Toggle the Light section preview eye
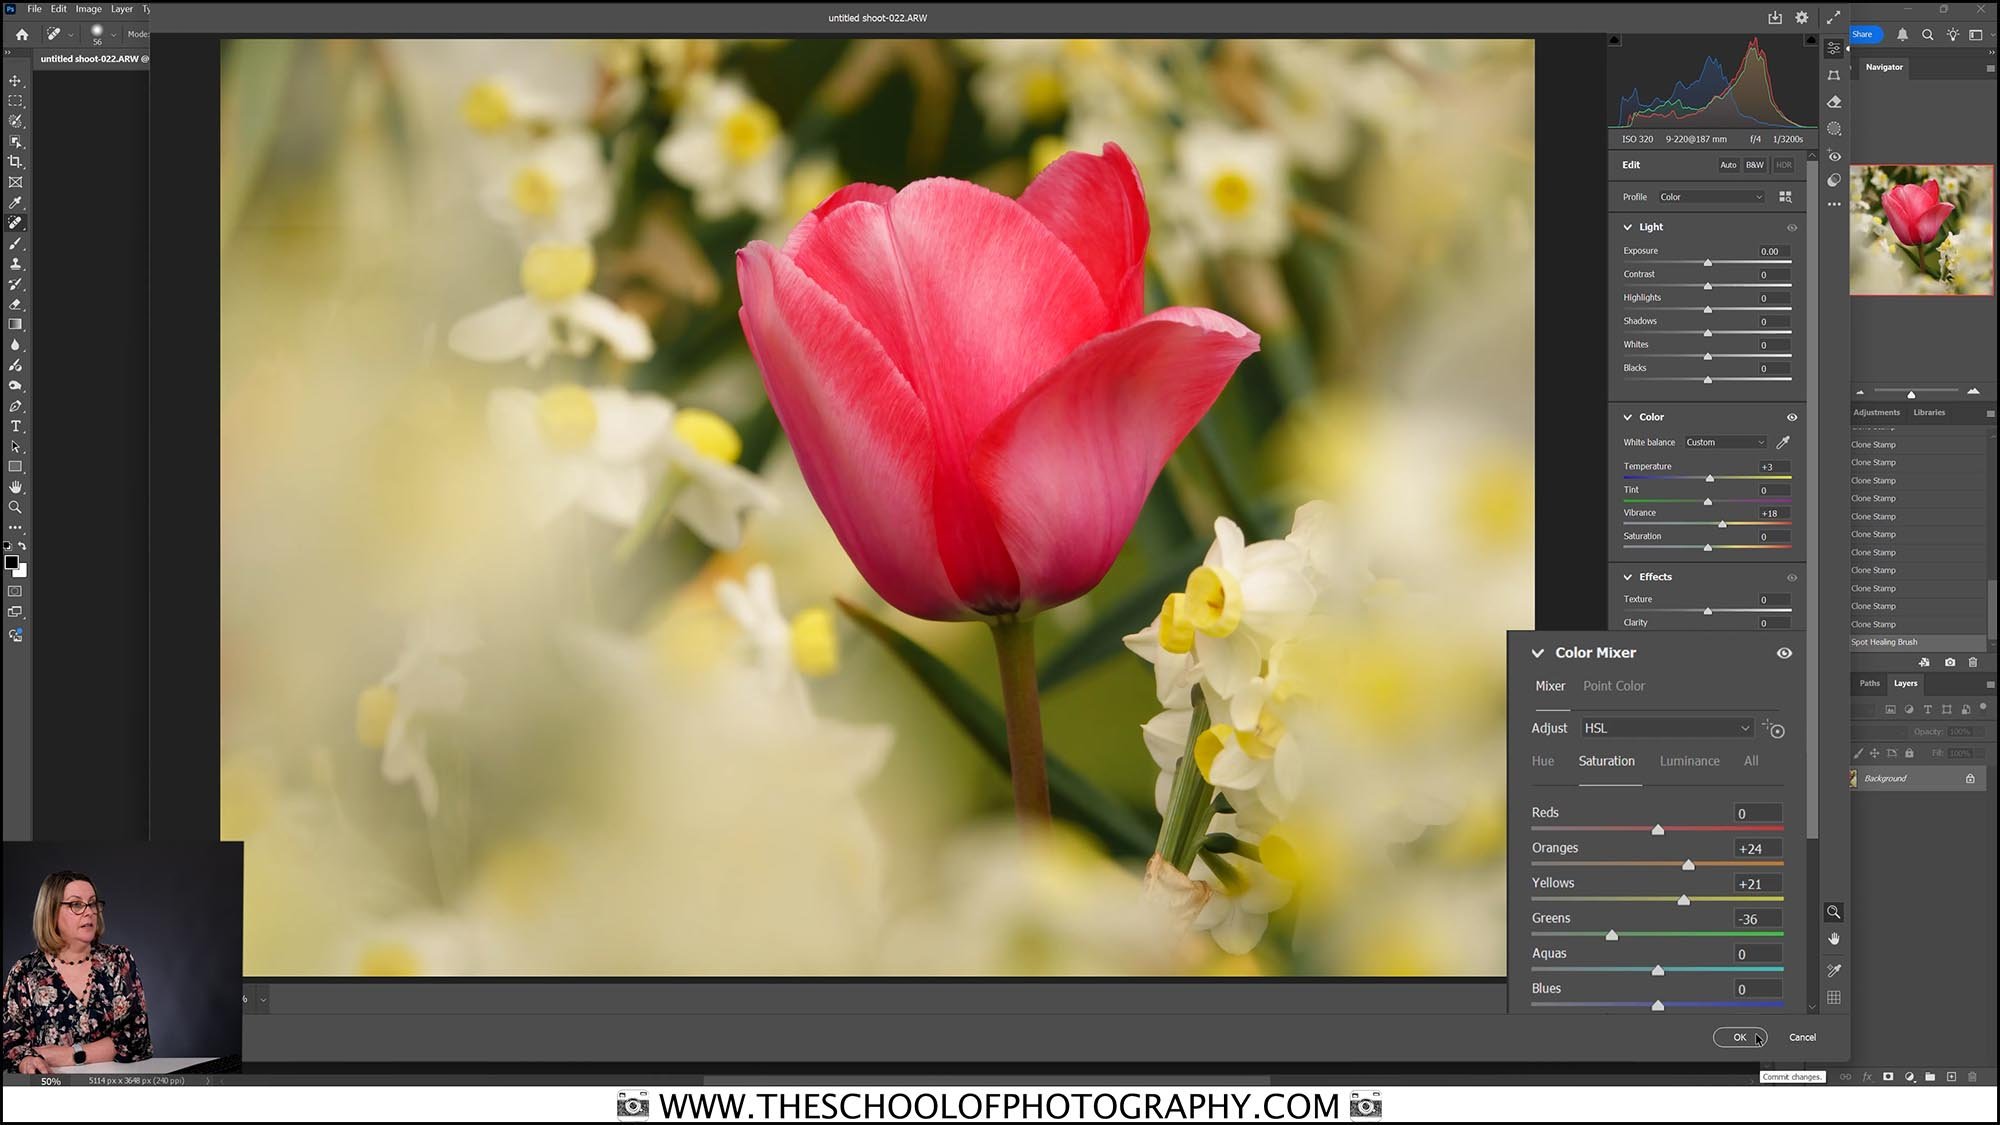This screenshot has width=2000, height=1125. click(x=1791, y=228)
